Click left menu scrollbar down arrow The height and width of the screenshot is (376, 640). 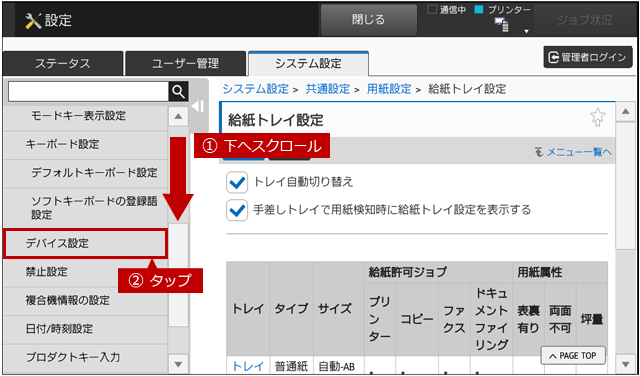click(x=178, y=363)
